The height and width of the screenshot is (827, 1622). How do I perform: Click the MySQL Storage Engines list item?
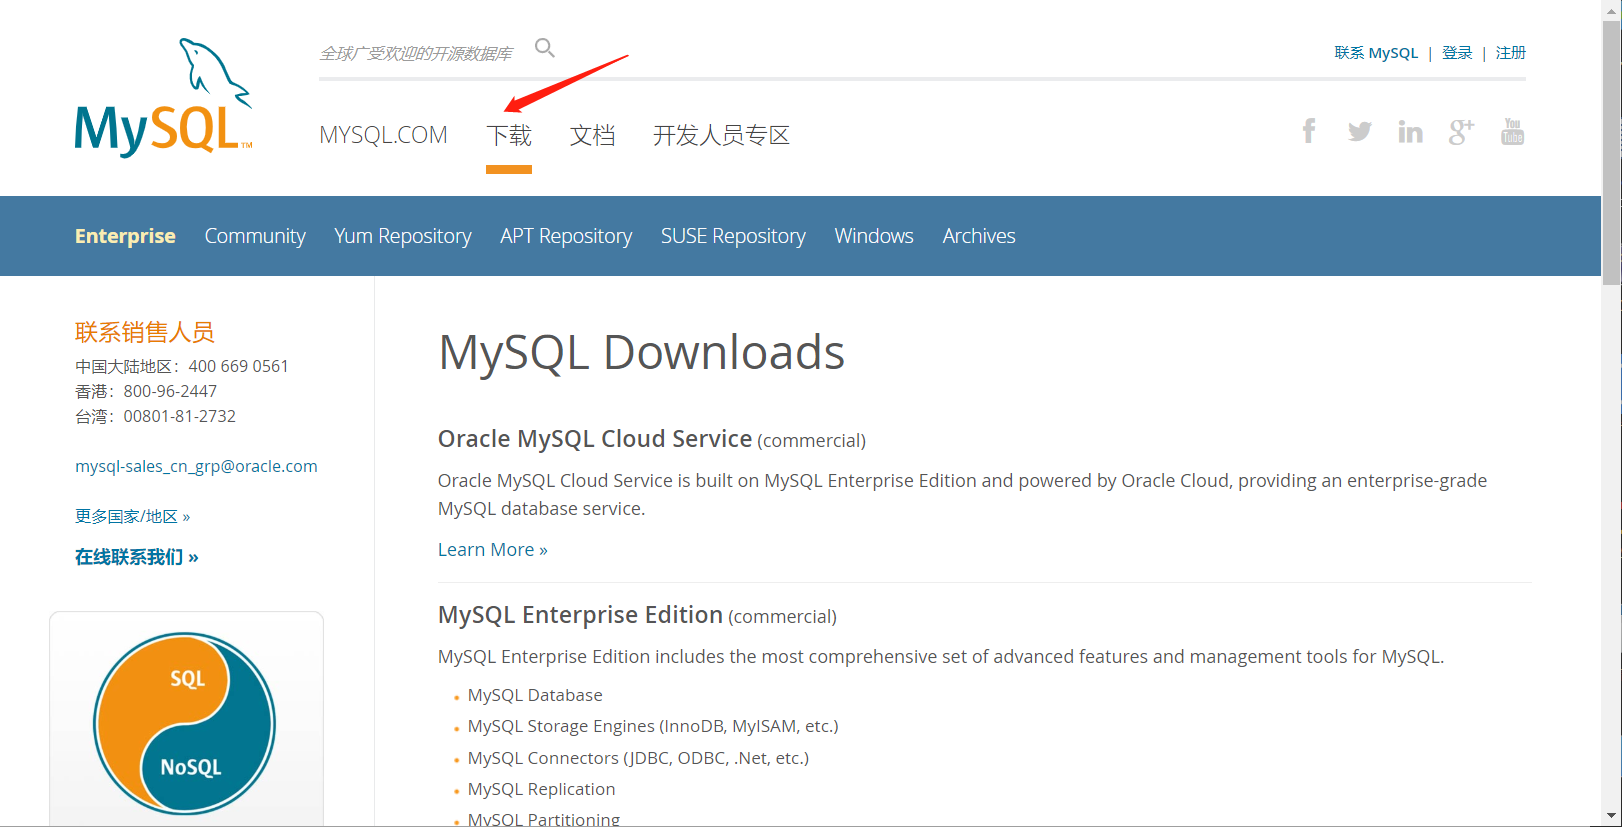coord(653,726)
